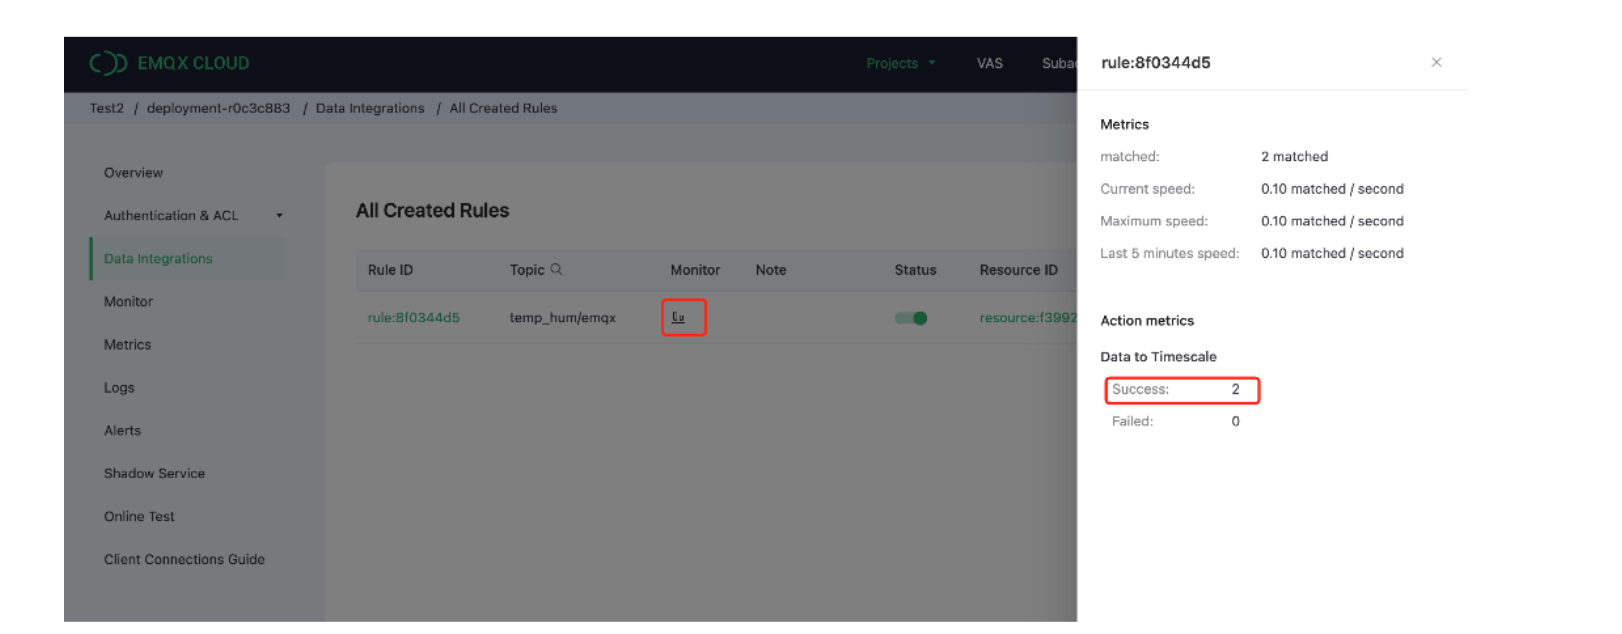Close the rule:8f0344d5 metrics panel
Viewport: 1622px width, 634px height.
[x=1436, y=62]
